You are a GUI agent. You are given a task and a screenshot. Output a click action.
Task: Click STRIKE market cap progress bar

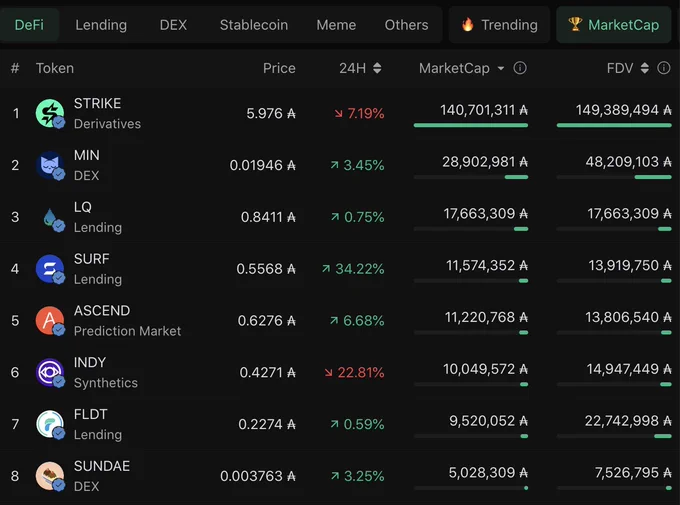[471, 125]
